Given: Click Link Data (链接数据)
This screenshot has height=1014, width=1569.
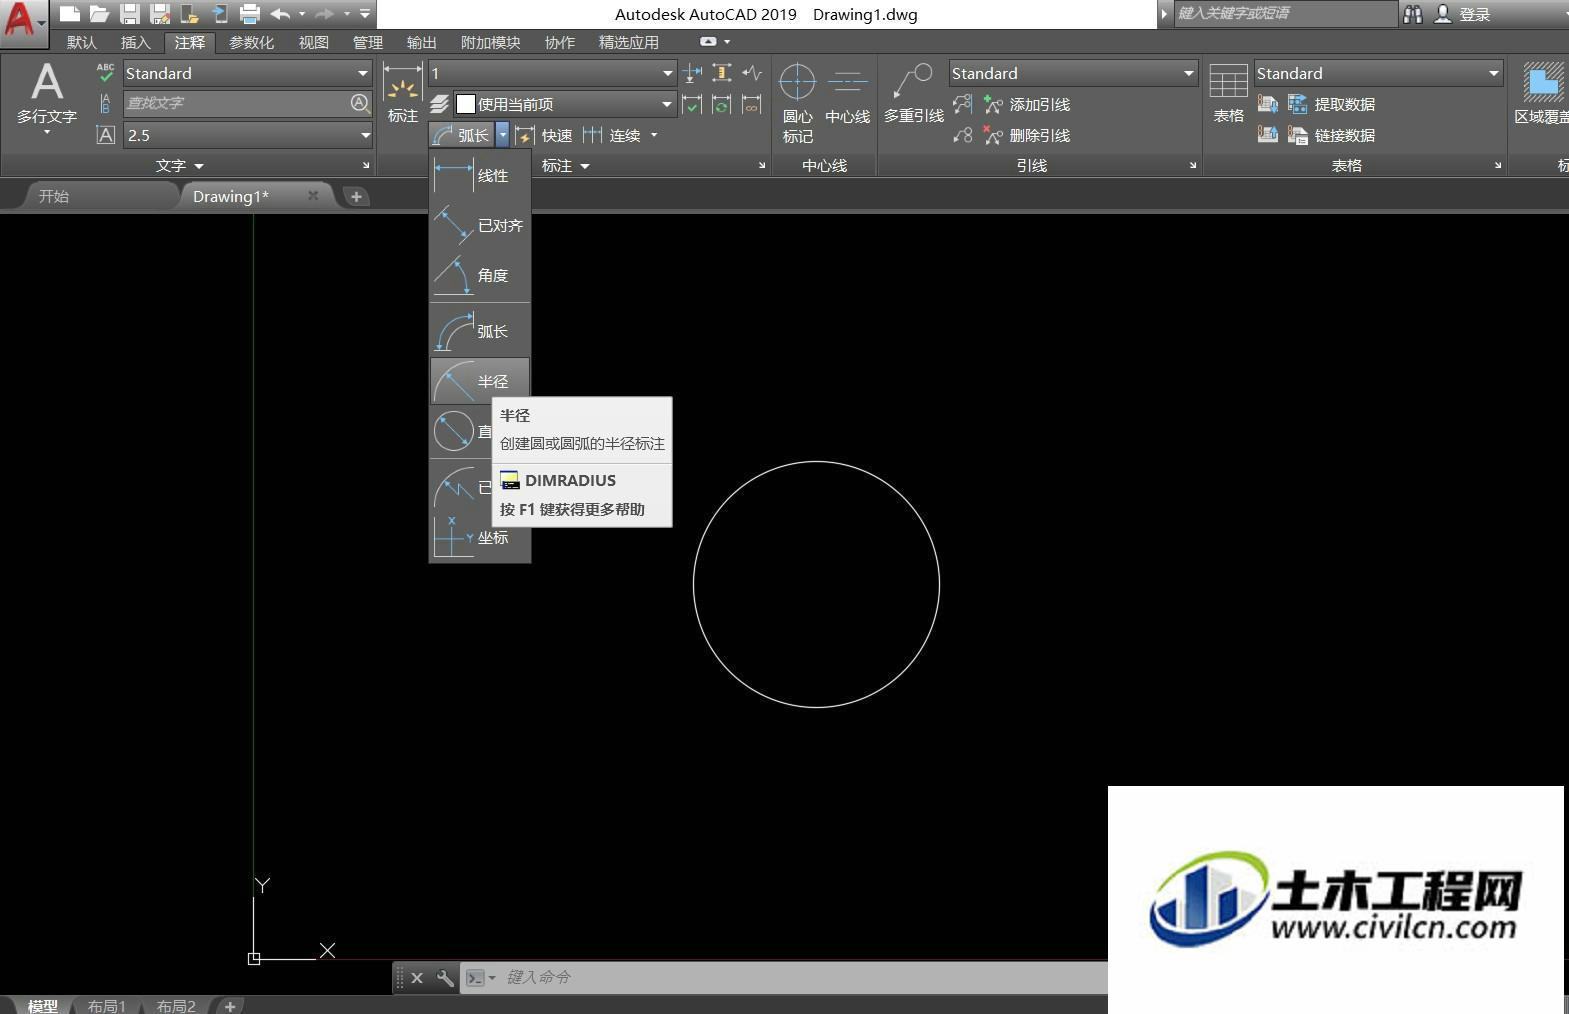Looking at the screenshot, I should [x=1331, y=135].
